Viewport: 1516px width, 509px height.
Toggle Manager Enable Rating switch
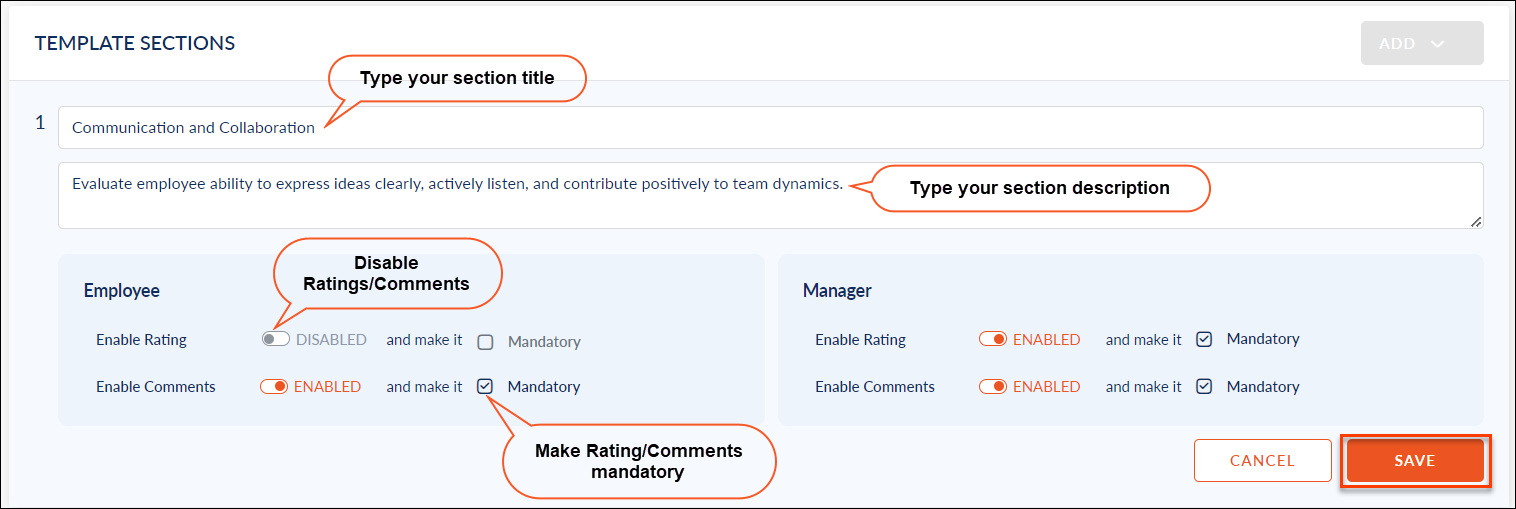point(993,339)
